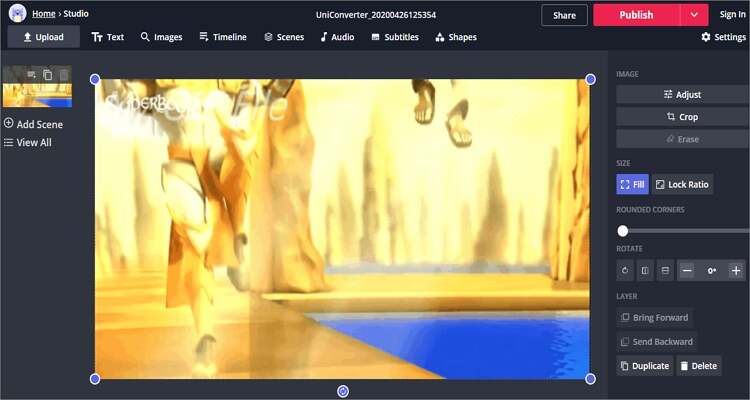Open Settings with the gear icon

tap(723, 37)
